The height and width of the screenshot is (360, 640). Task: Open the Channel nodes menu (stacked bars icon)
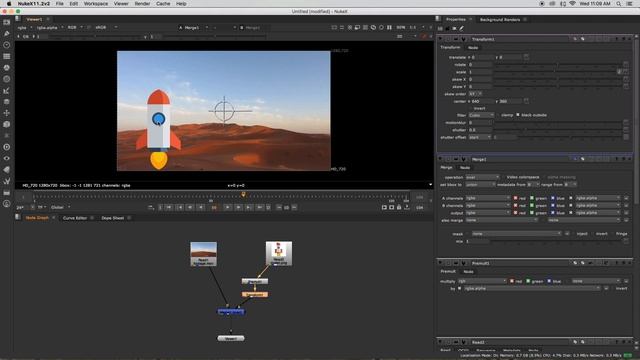point(7,56)
